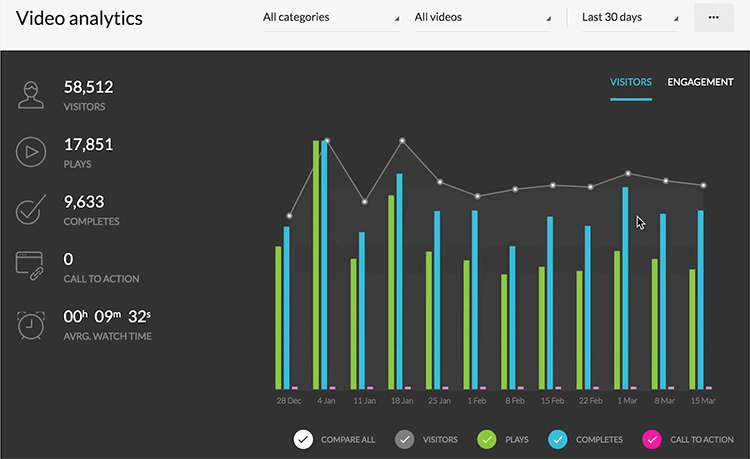Image resolution: width=750 pixels, height=459 pixels.
Task: Switch to the Visitors tab
Action: pyautogui.click(x=630, y=82)
